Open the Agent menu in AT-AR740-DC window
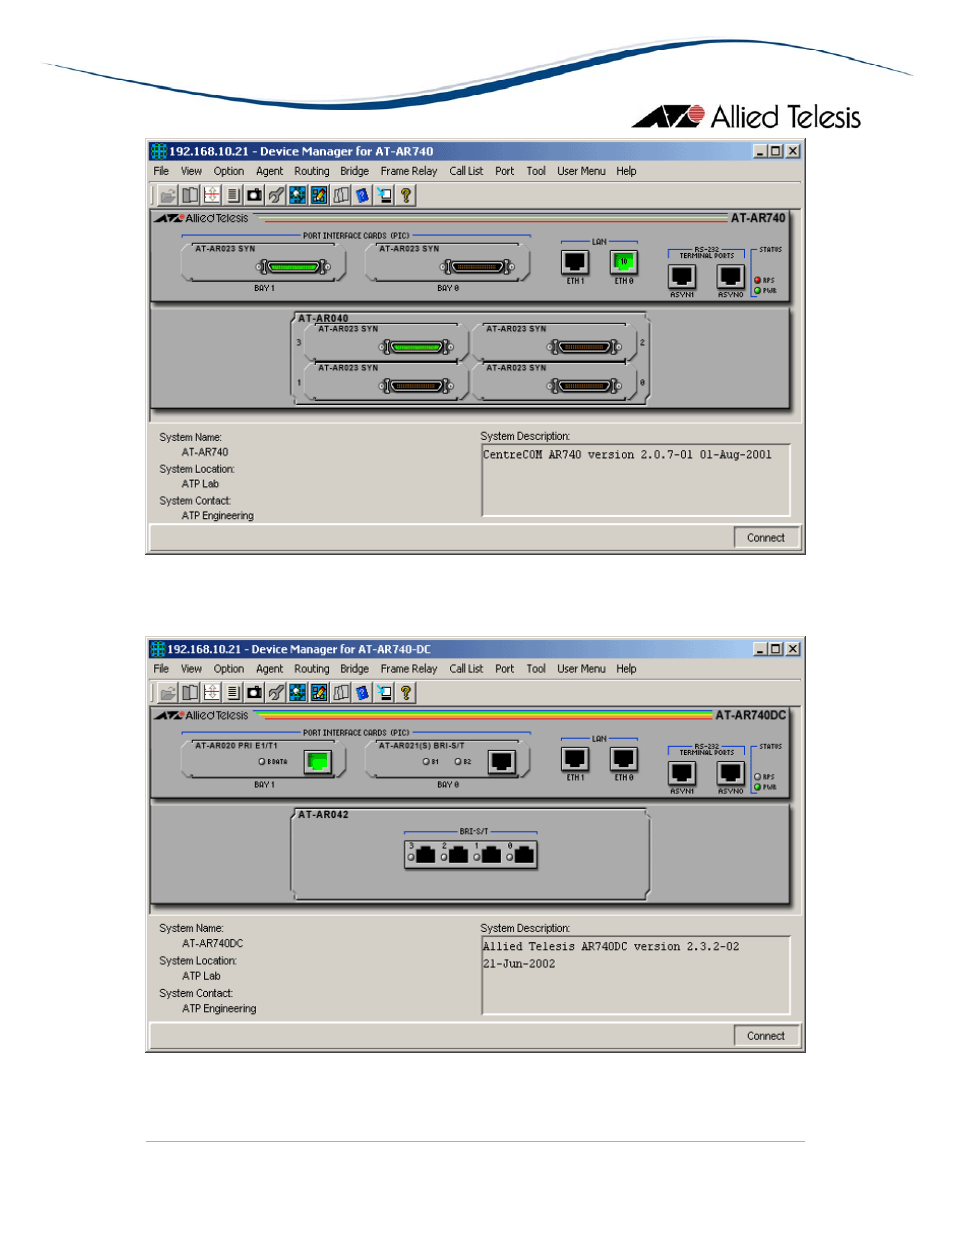The width and height of the screenshot is (954, 1235). [x=269, y=669]
